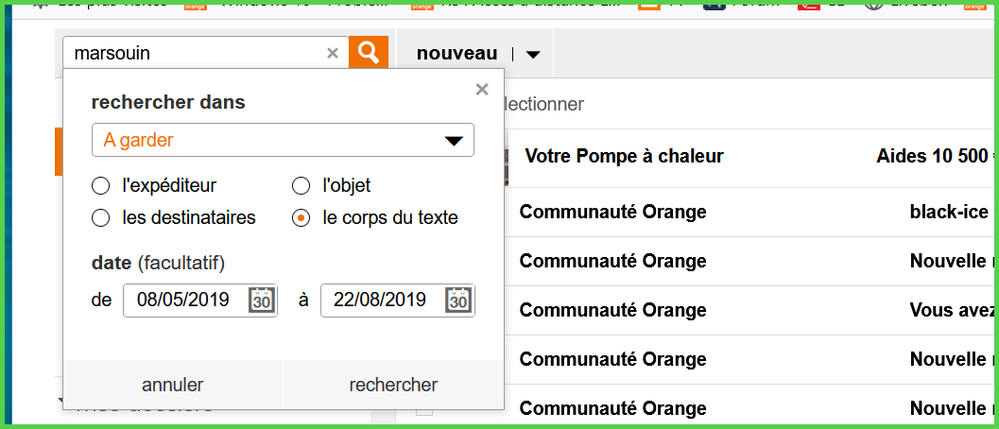The height and width of the screenshot is (429, 999).
Task: Open the arrow next to nouveau
Action: [533, 55]
